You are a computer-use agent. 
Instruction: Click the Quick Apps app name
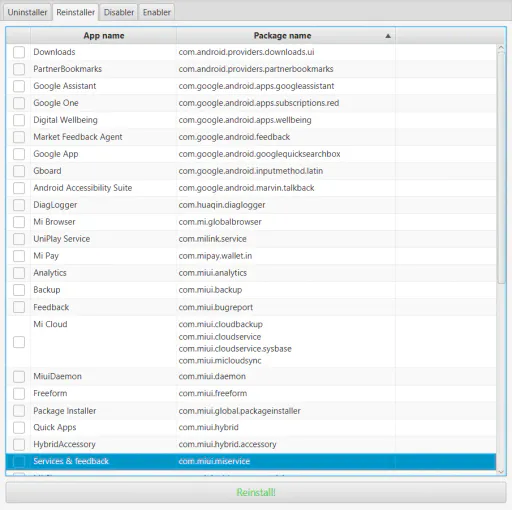point(55,428)
